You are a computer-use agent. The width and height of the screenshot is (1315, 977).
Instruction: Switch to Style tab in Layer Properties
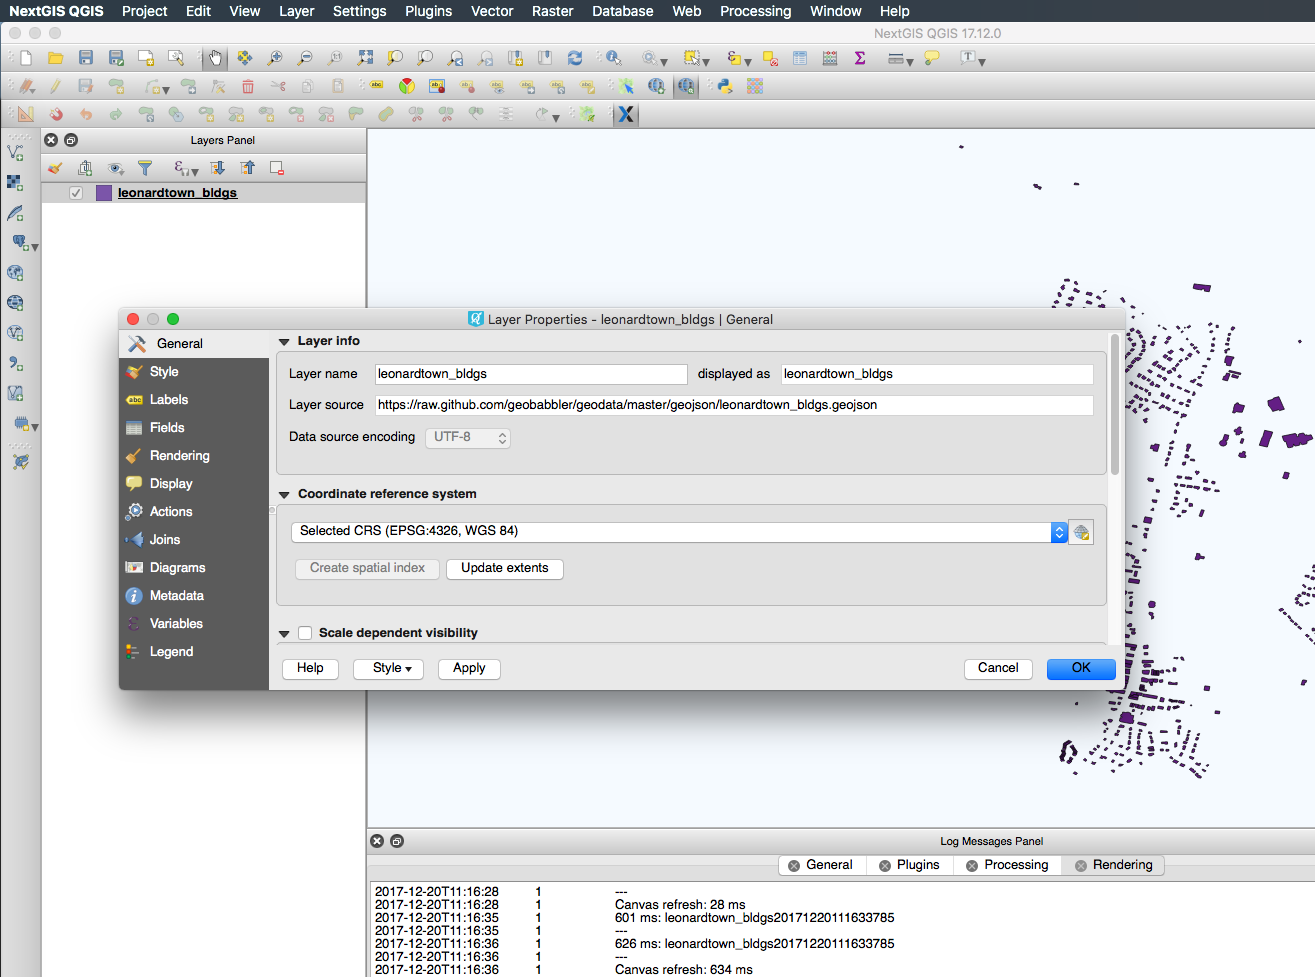(x=194, y=372)
